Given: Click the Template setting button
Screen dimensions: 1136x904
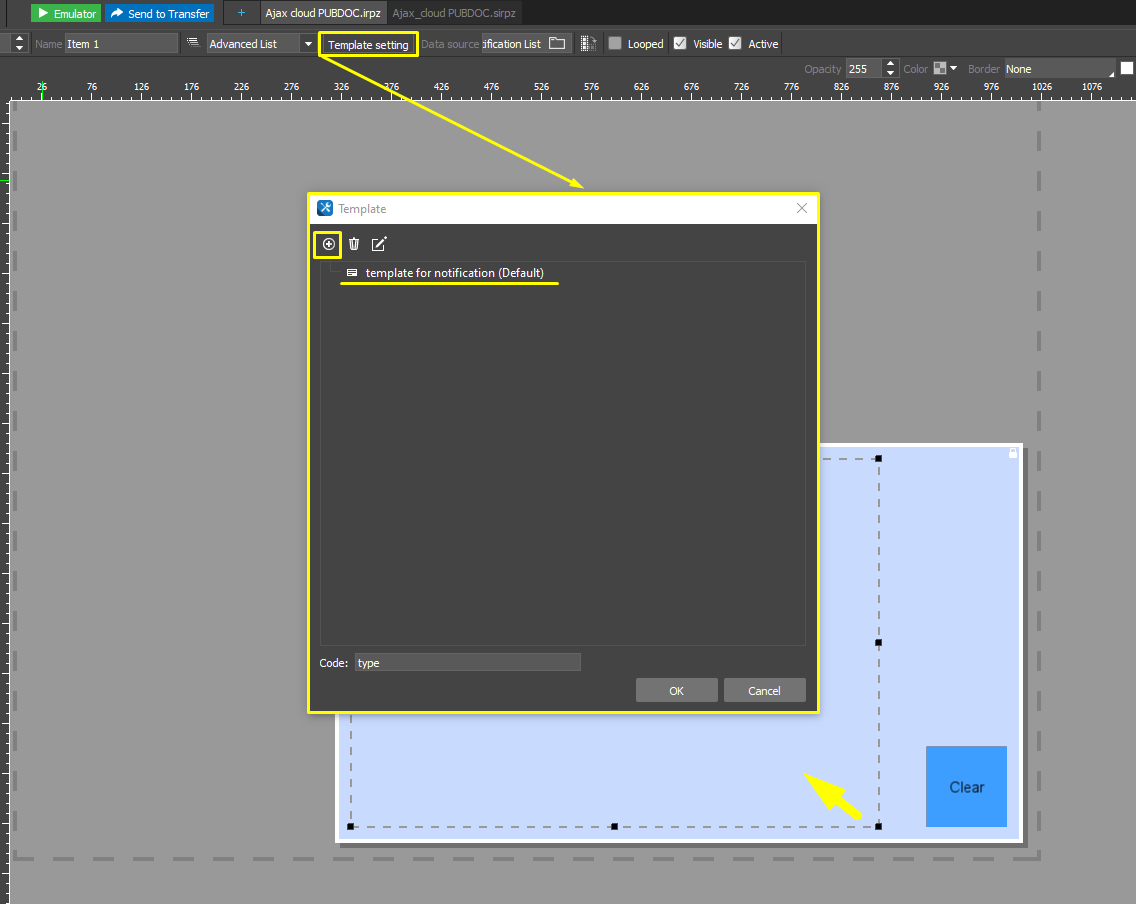Looking at the screenshot, I should tap(368, 44).
